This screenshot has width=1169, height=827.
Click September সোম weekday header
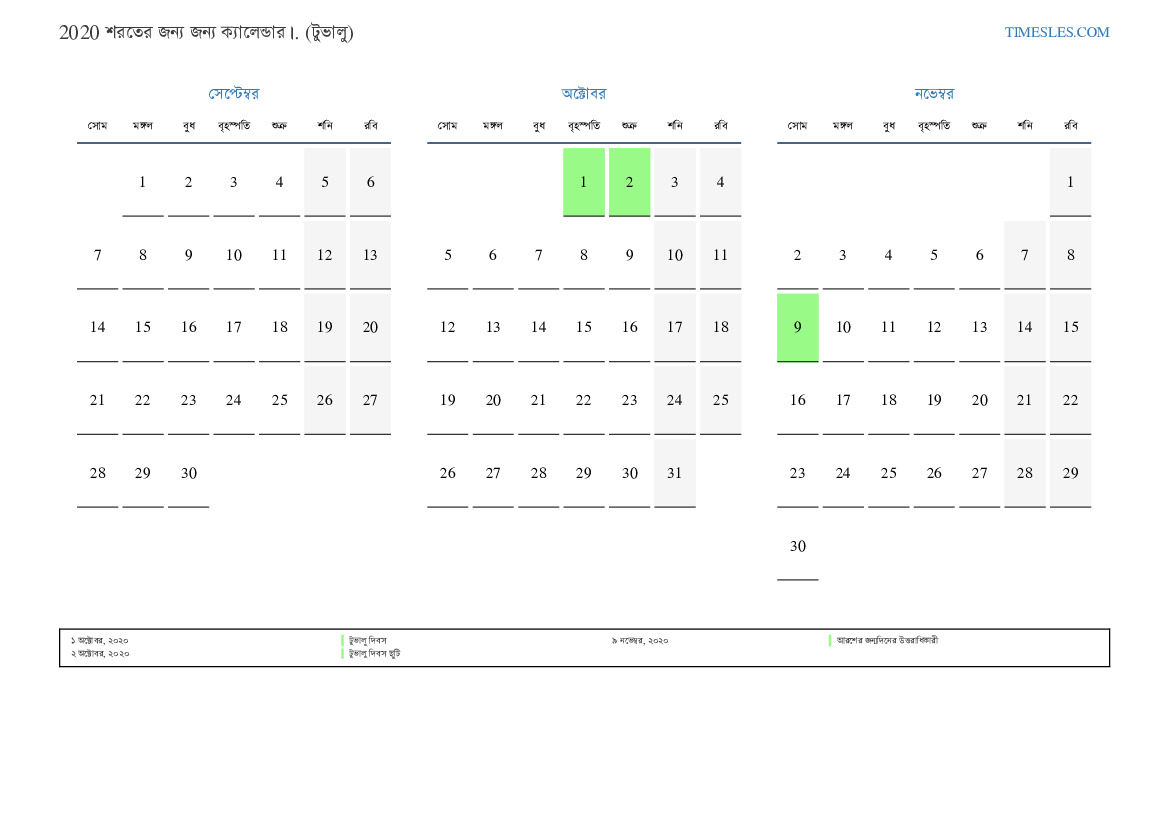point(98,125)
